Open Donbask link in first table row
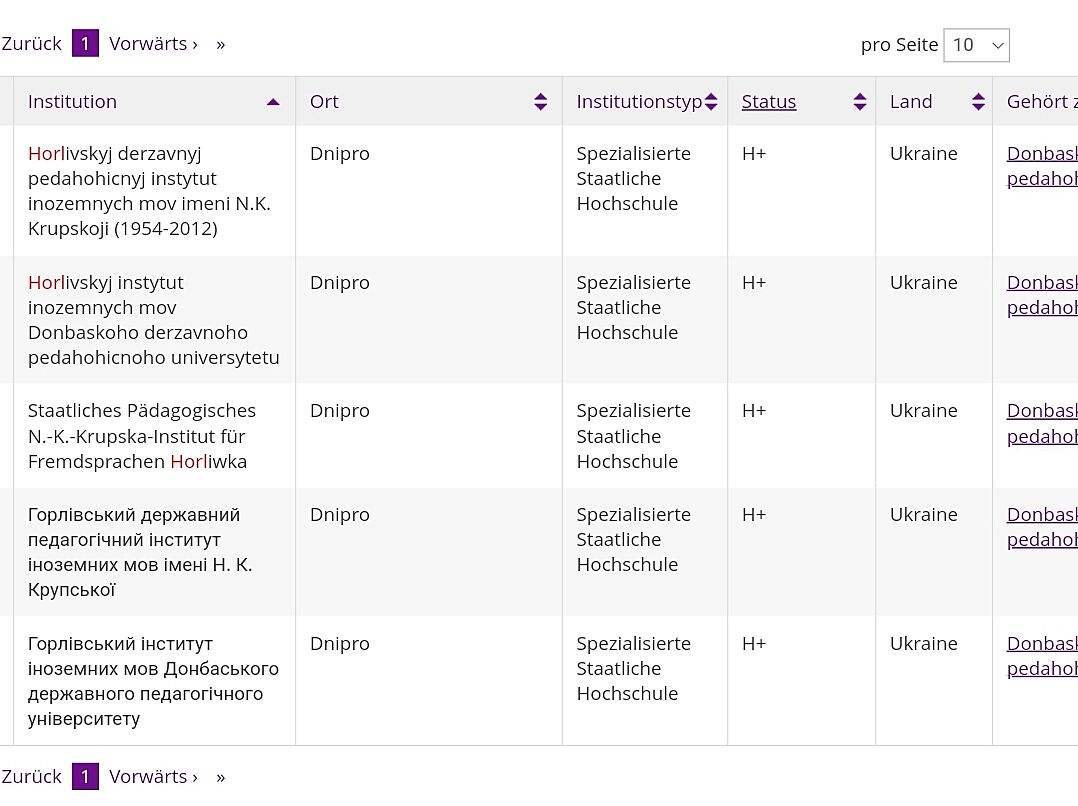This screenshot has width=1078, height=806. pyautogui.click(x=1041, y=154)
